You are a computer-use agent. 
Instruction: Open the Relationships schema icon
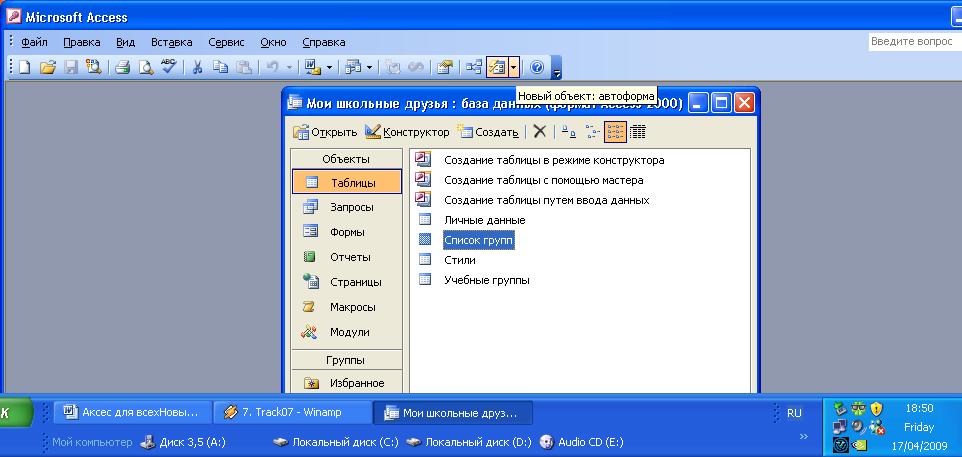(x=474, y=67)
